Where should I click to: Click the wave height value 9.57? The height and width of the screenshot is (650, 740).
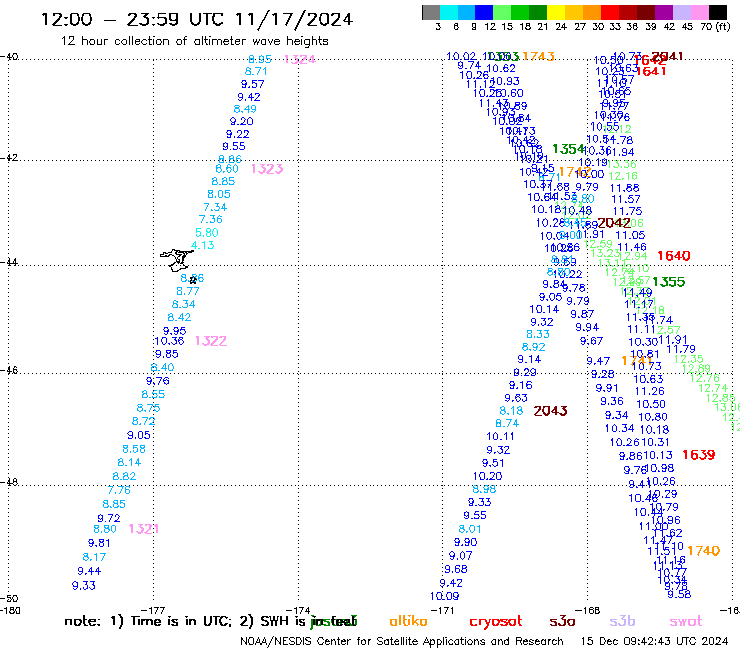click(x=252, y=84)
